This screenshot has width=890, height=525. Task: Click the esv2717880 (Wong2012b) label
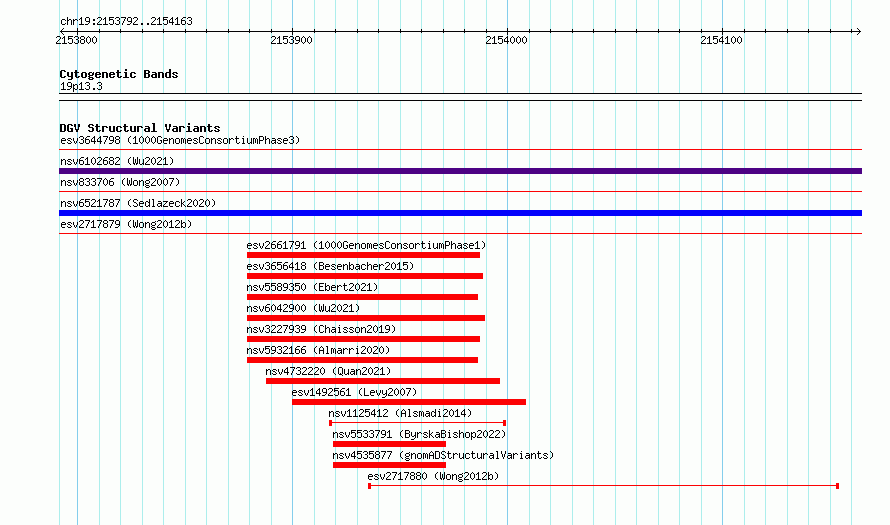pos(433,476)
